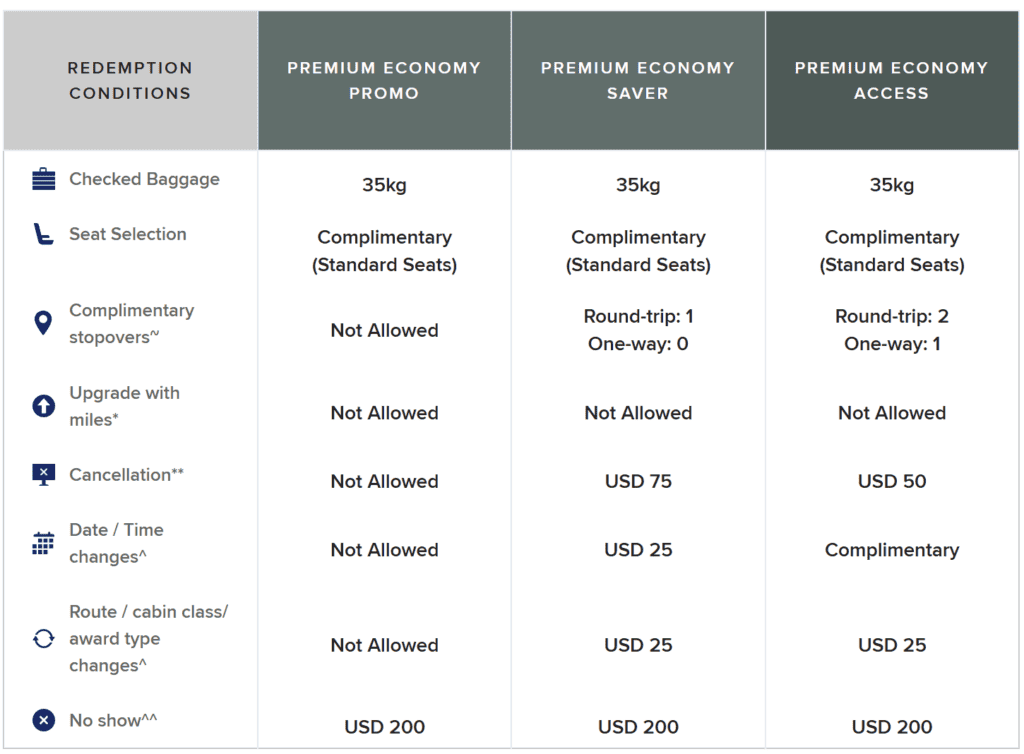Click the Complimentary stopovers location pin icon
This screenshot has height=754, width=1024.
pyautogui.click(x=43, y=323)
